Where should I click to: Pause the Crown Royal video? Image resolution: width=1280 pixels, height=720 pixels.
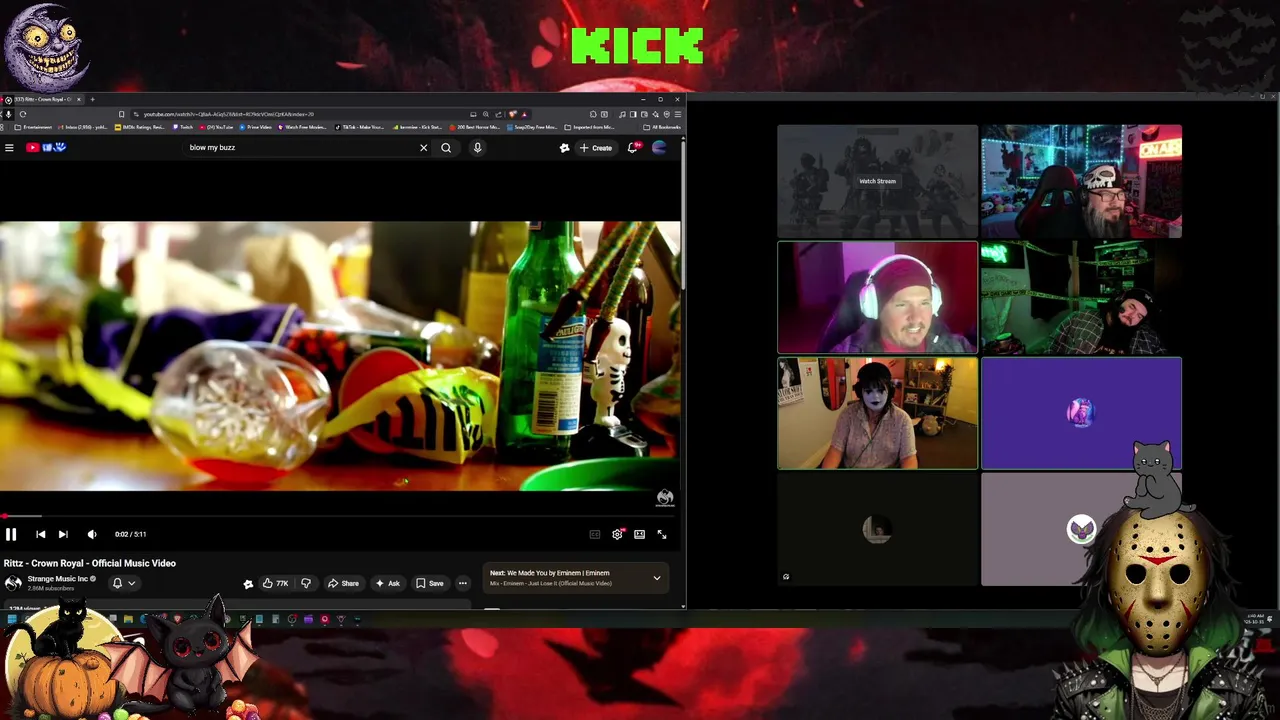11,534
